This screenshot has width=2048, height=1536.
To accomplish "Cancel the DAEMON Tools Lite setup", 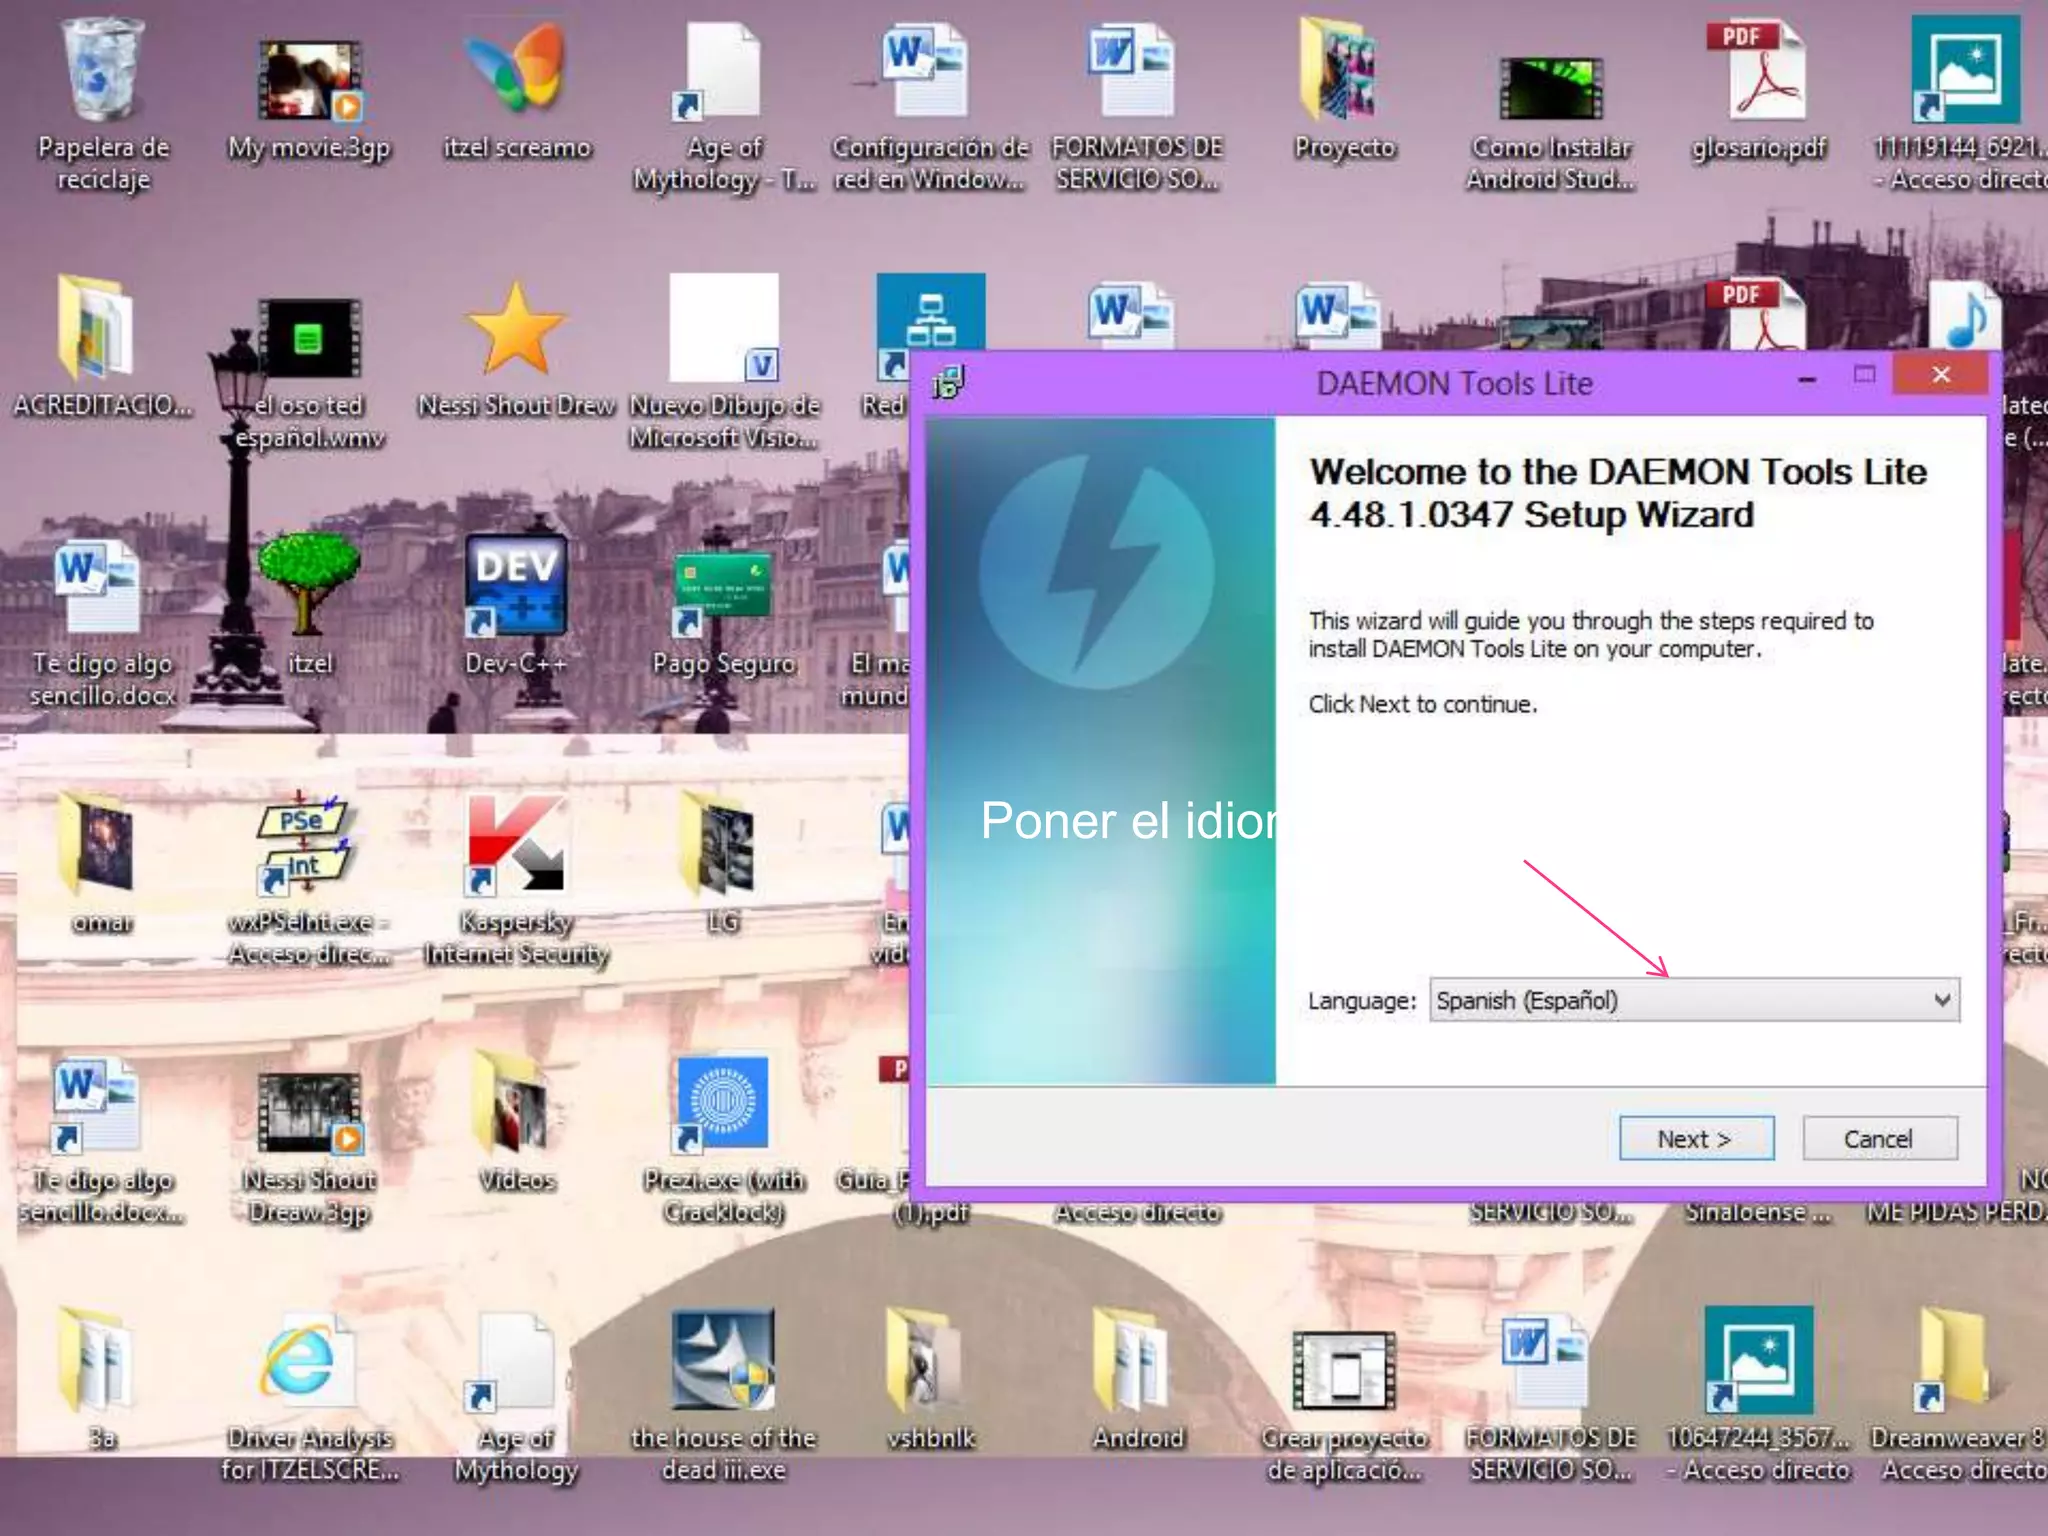I will pos(1879,1138).
